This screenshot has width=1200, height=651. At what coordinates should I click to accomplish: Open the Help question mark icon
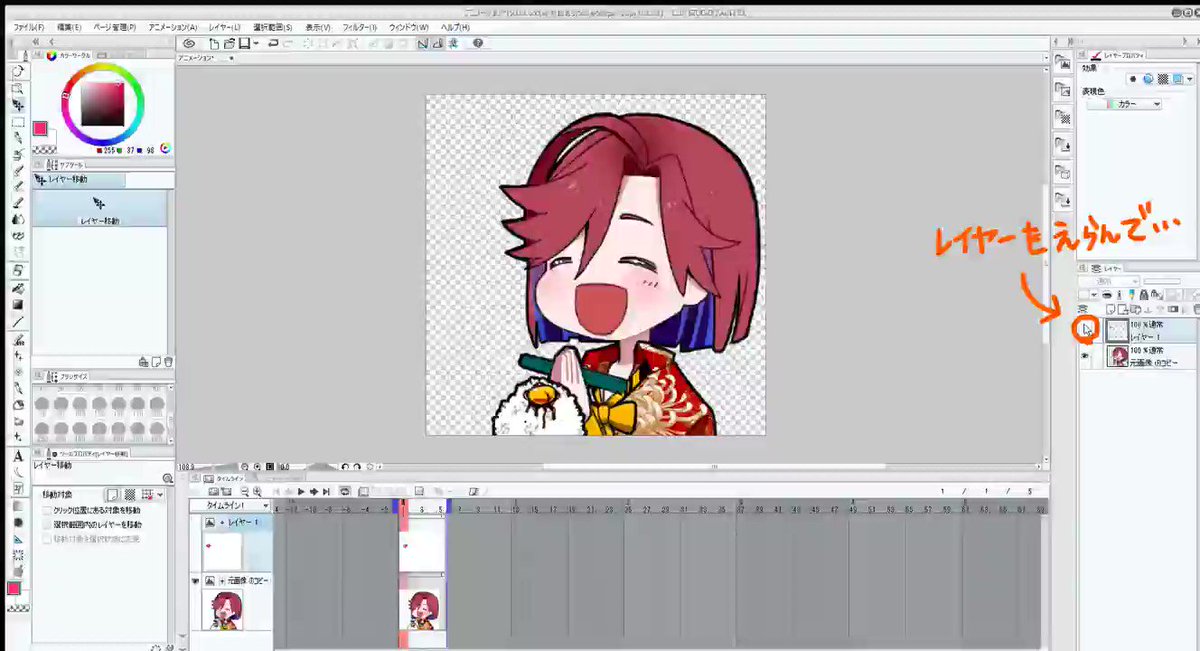(x=478, y=44)
